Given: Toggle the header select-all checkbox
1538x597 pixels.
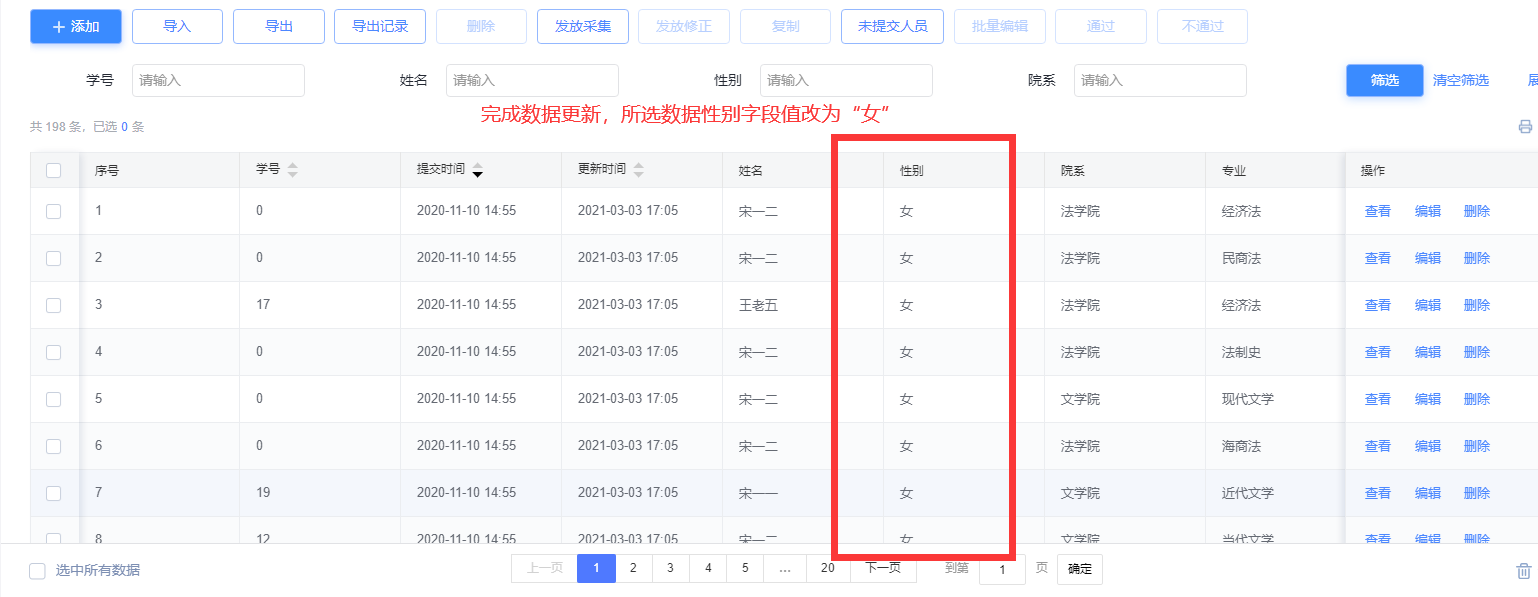Looking at the screenshot, I should tap(54, 171).
